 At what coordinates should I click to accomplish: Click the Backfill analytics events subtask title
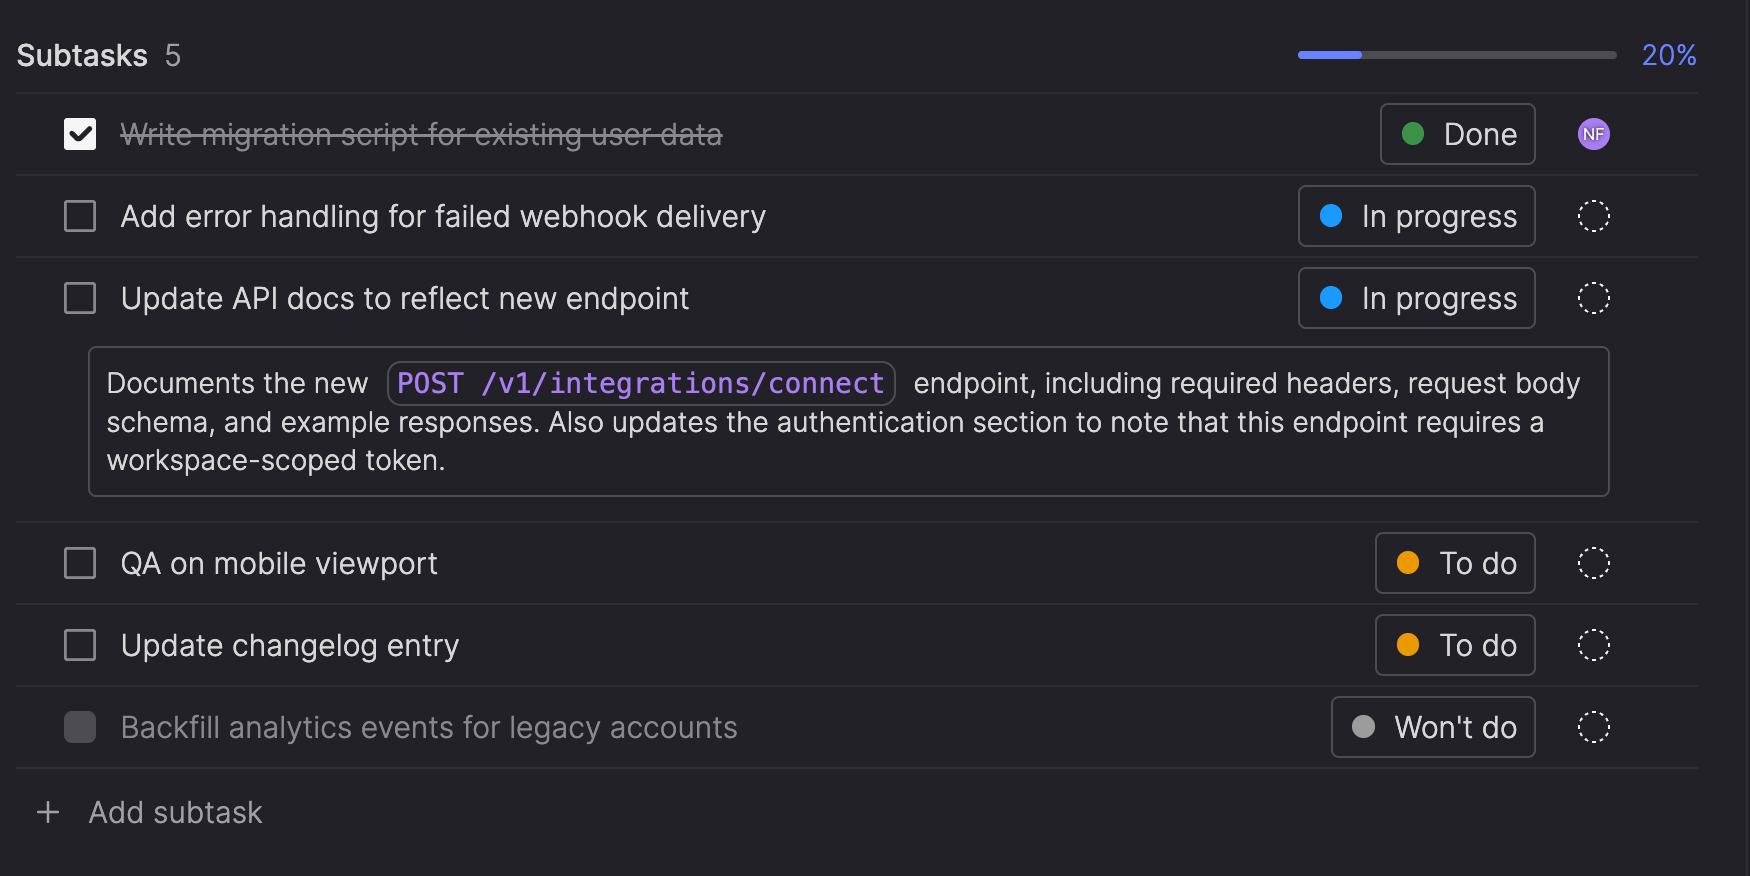(x=428, y=727)
